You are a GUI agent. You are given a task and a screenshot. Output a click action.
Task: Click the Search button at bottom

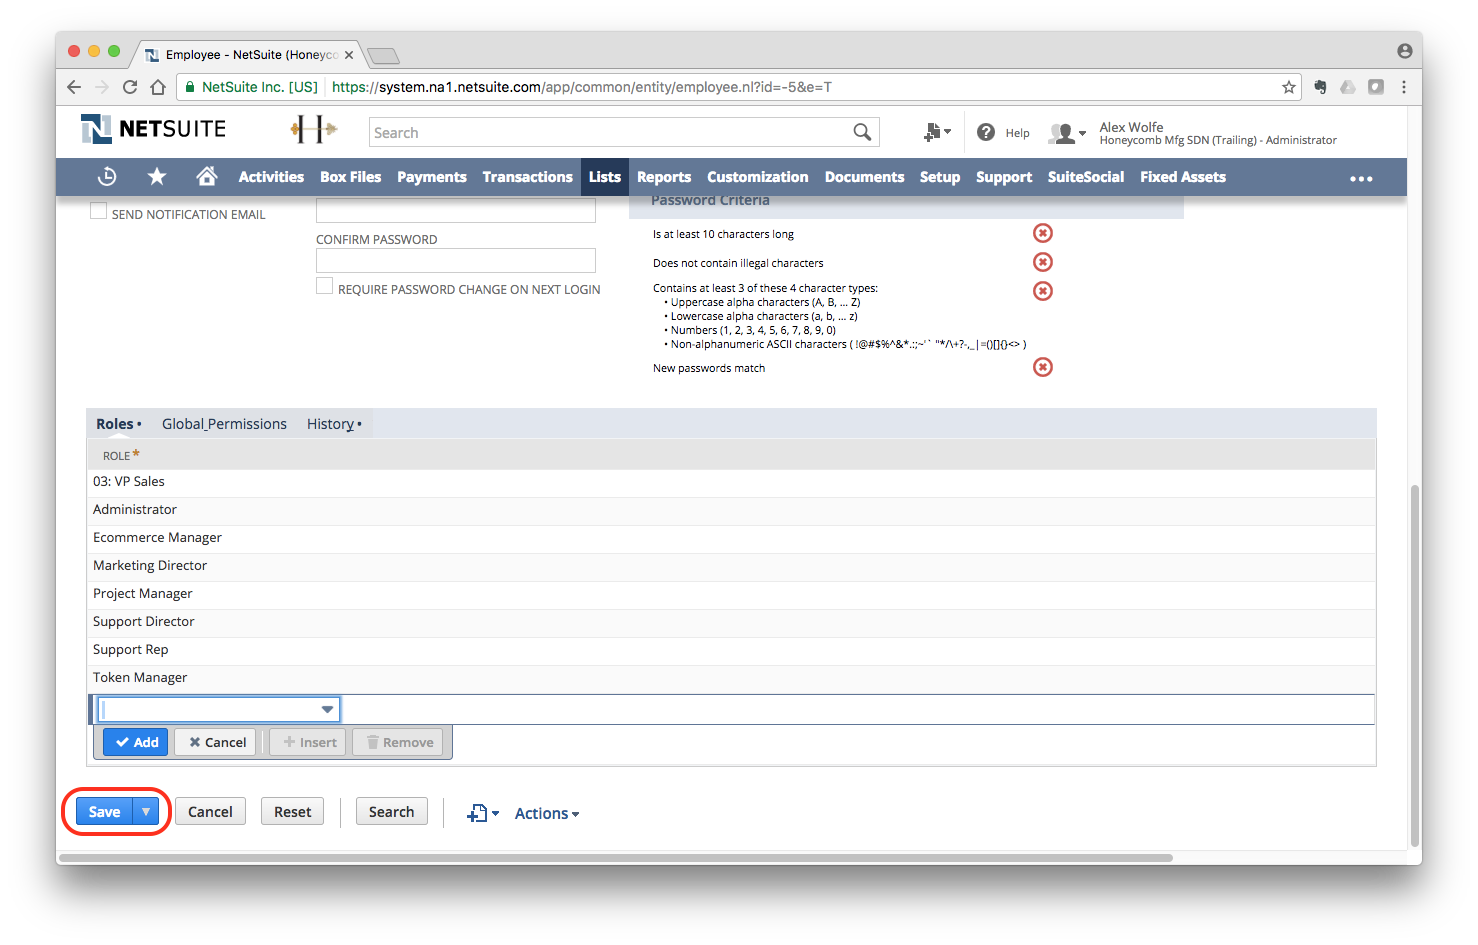(x=391, y=812)
